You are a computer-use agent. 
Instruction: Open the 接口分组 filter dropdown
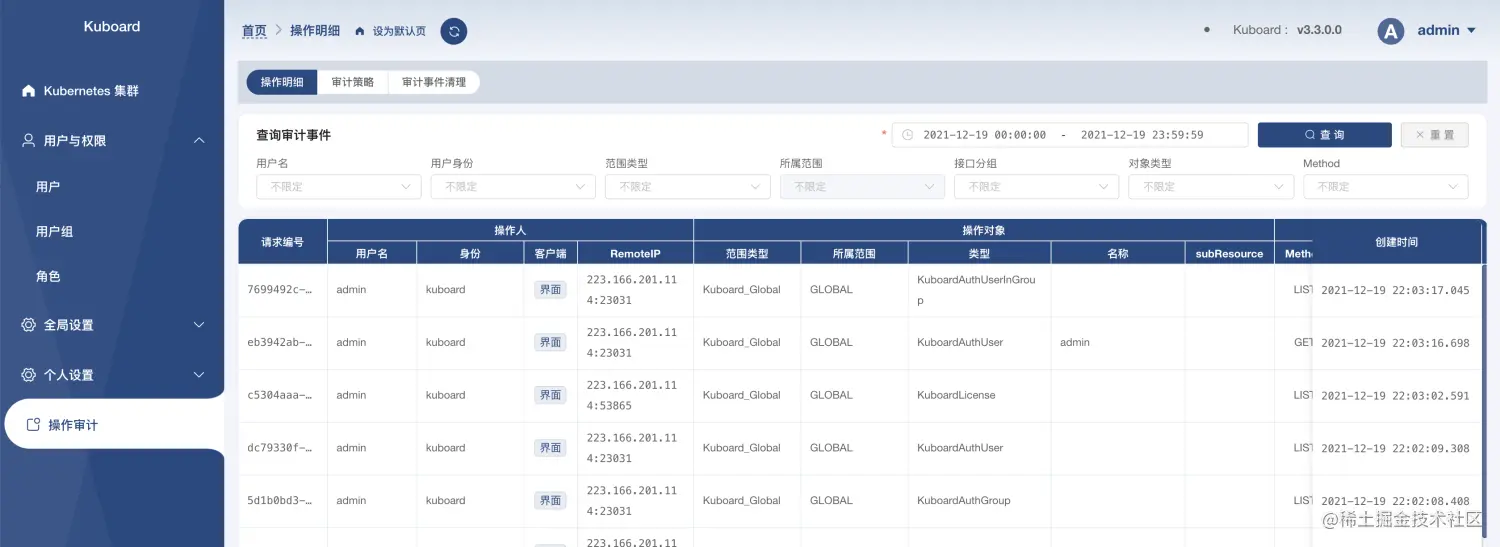click(x=1036, y=186)
